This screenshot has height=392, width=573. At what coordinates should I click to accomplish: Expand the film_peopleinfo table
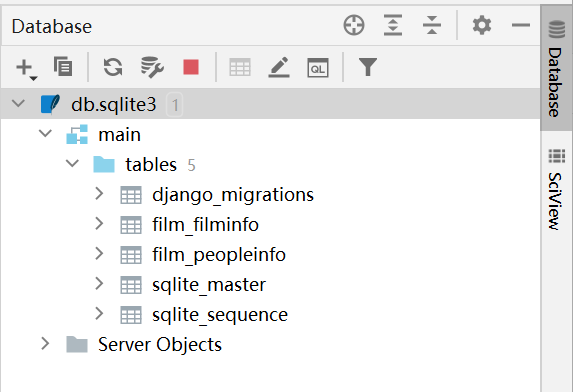tap(99, 254)
